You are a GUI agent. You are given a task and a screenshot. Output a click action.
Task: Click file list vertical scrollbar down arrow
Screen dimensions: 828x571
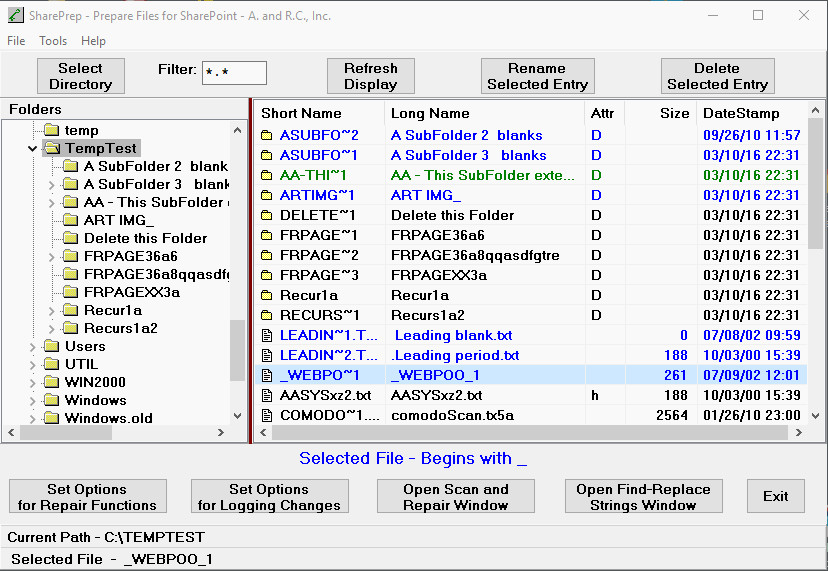click(815, 416)
